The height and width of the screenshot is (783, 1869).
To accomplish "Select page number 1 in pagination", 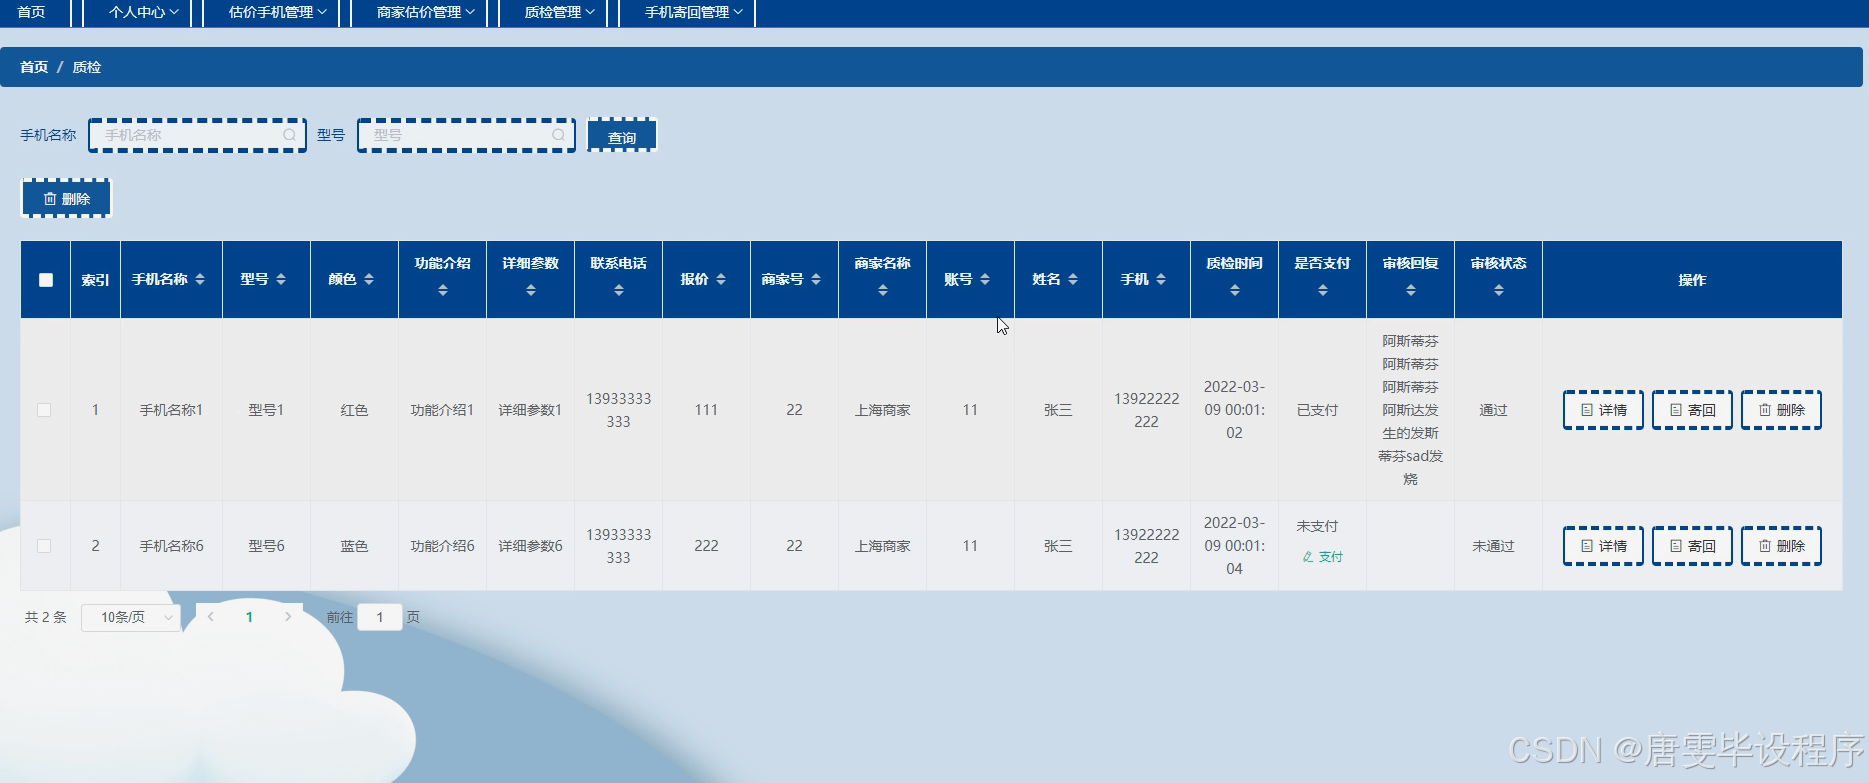I will tap(249, 617).
